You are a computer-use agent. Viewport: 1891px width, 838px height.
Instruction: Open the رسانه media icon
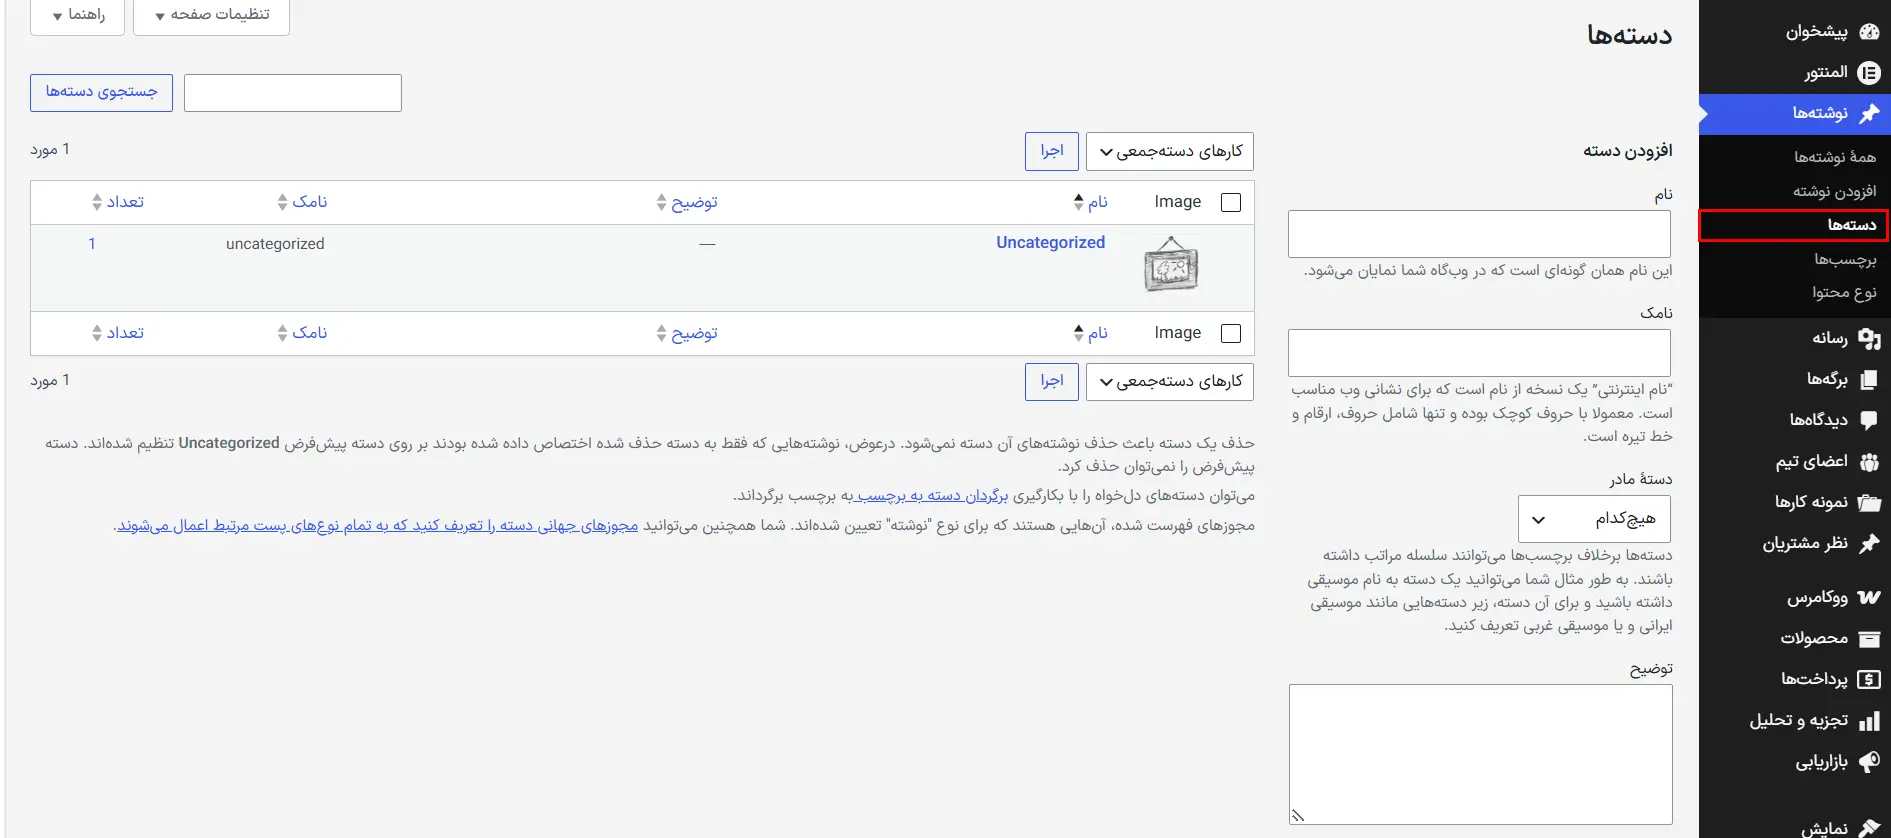1869,339
